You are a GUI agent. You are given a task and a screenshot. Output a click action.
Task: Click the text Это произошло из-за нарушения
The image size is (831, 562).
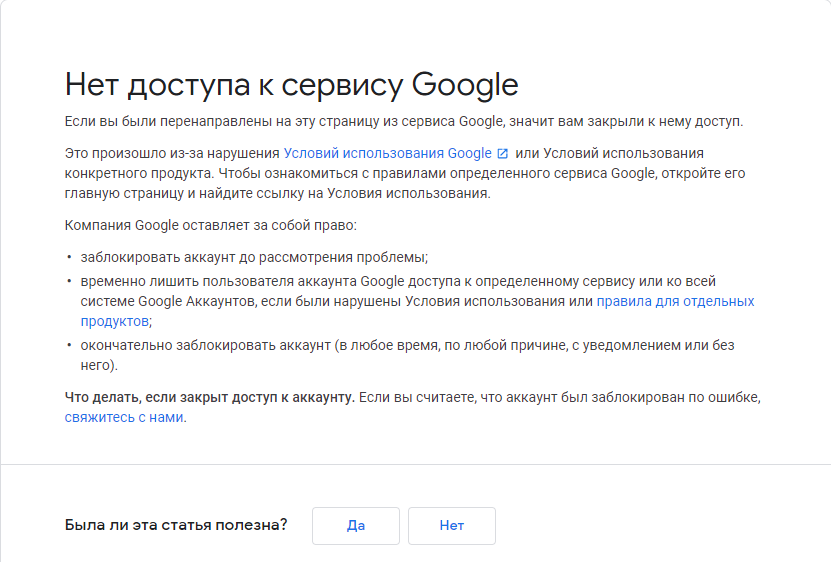(x=172, y=153)
